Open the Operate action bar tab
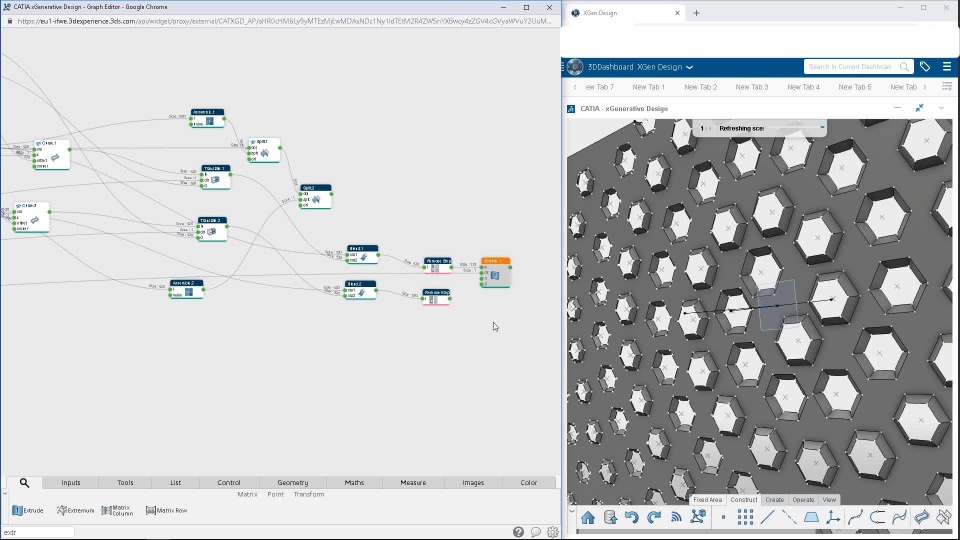The width and height of the screenshot is (960, 540). coord(803,500)
